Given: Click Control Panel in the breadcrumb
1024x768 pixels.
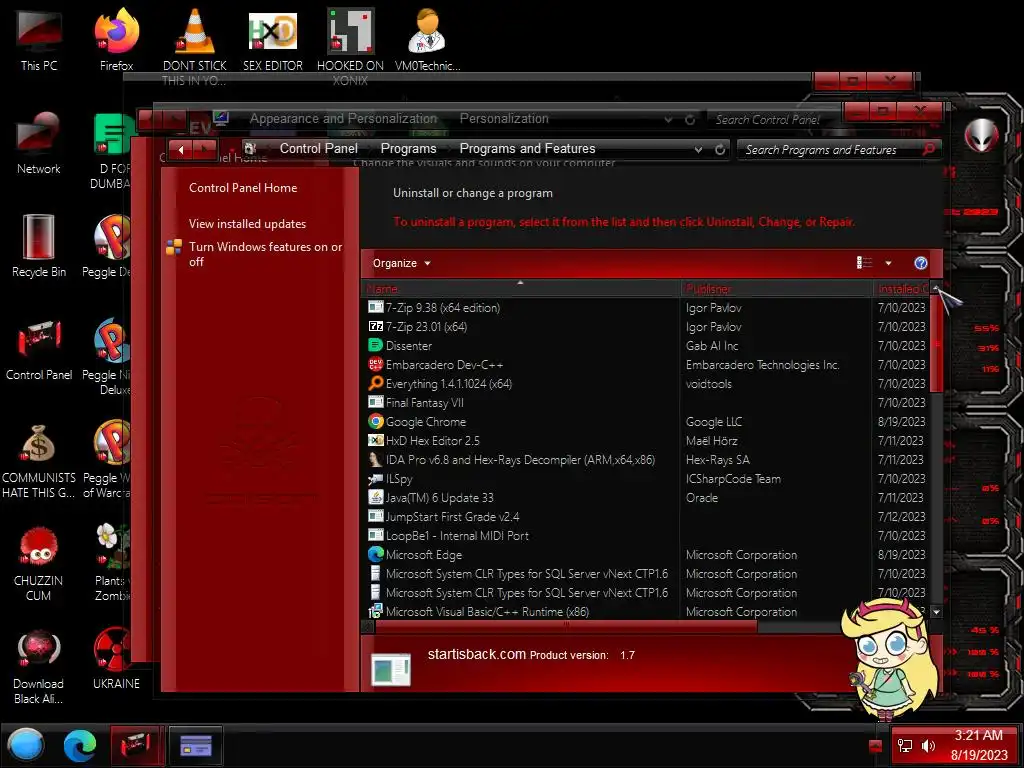Looking at the screenshot, I should point(319,149).
